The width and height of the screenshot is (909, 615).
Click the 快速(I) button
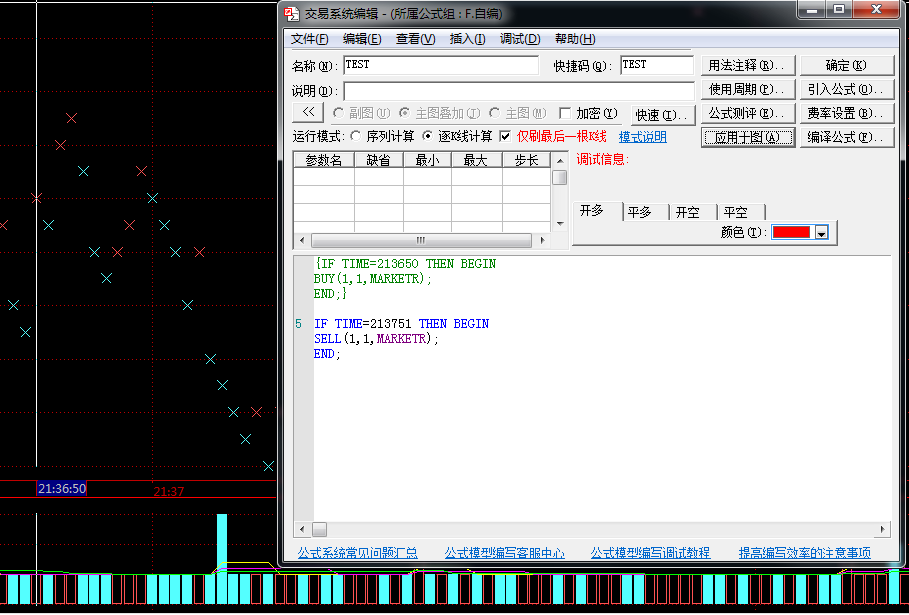(663, 115)
